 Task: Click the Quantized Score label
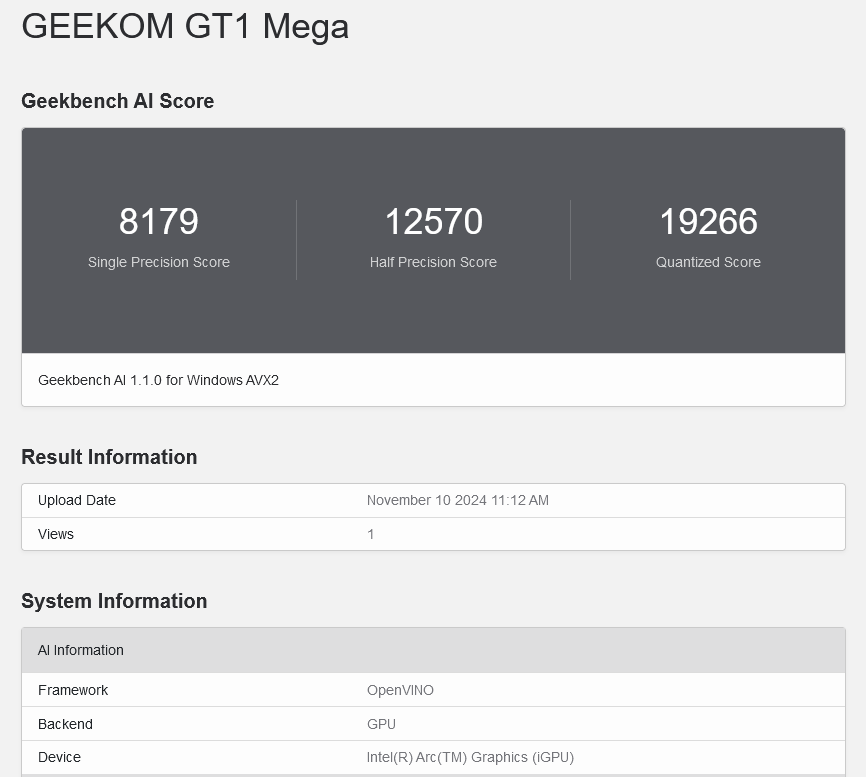tap(709, 262)
